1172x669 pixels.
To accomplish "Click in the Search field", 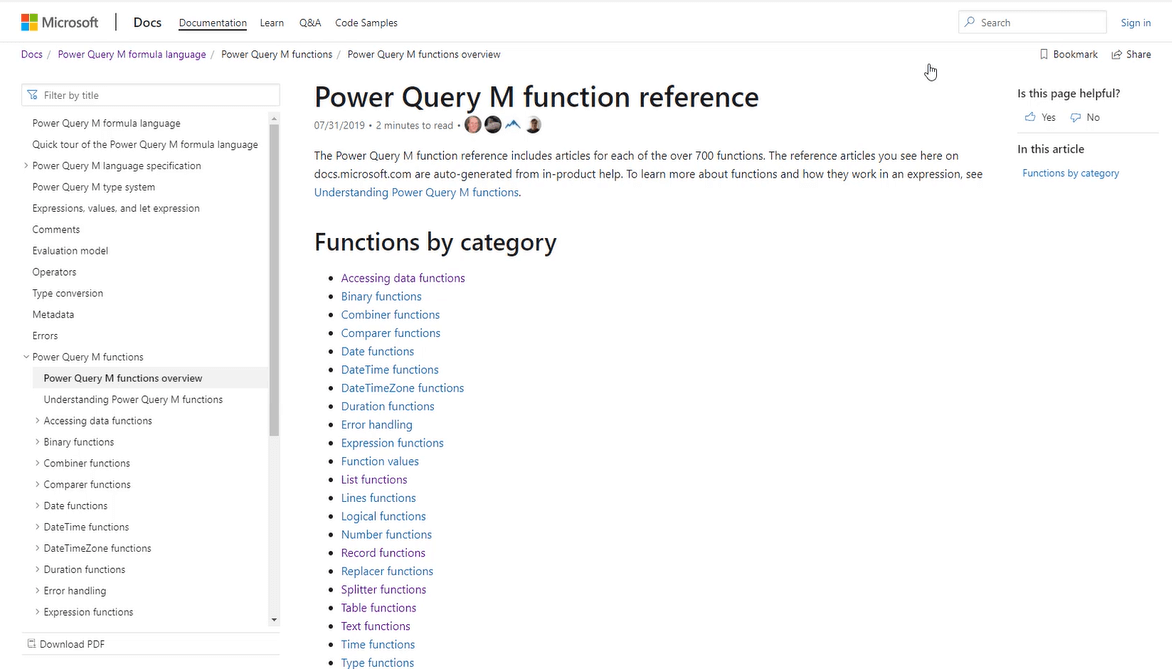I will pyautogui.click(x=1032, y=22).
